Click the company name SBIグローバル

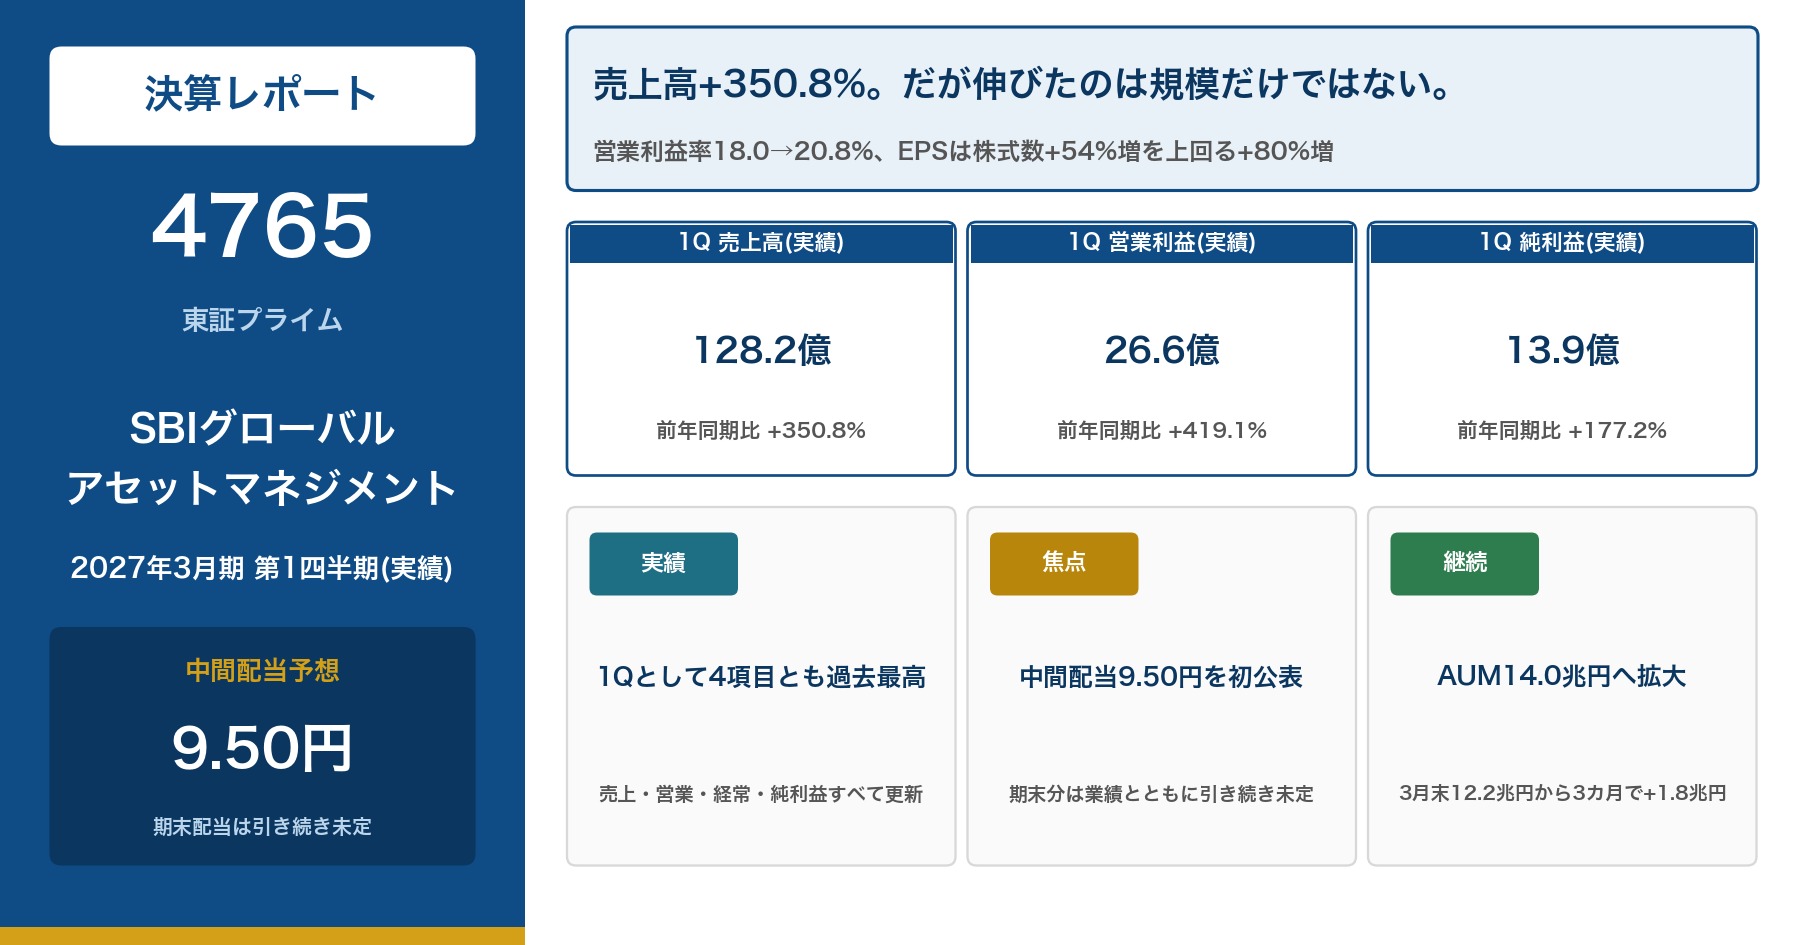click(262, 428)
